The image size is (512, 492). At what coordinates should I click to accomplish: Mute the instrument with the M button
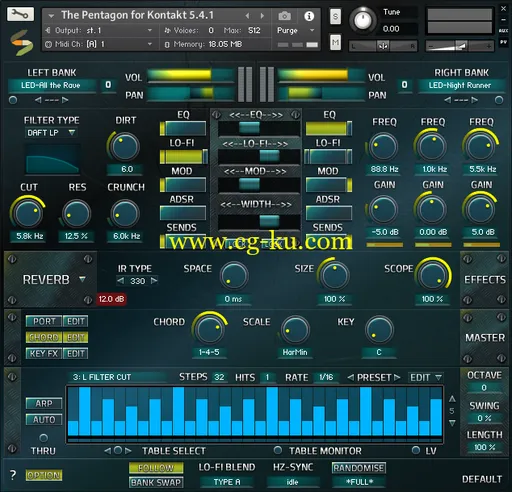tap(335, 42)
